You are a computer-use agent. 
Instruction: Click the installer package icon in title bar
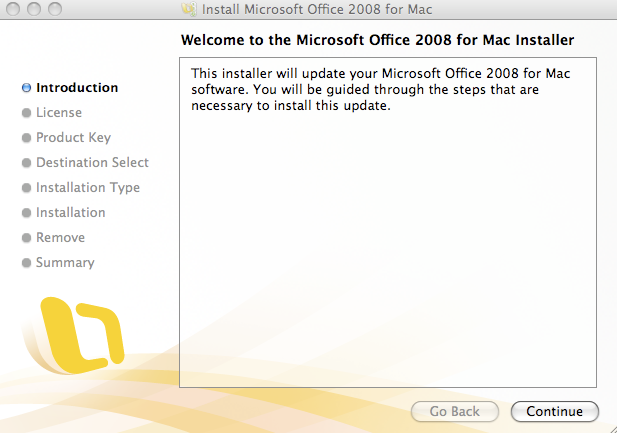coord(187,10)
